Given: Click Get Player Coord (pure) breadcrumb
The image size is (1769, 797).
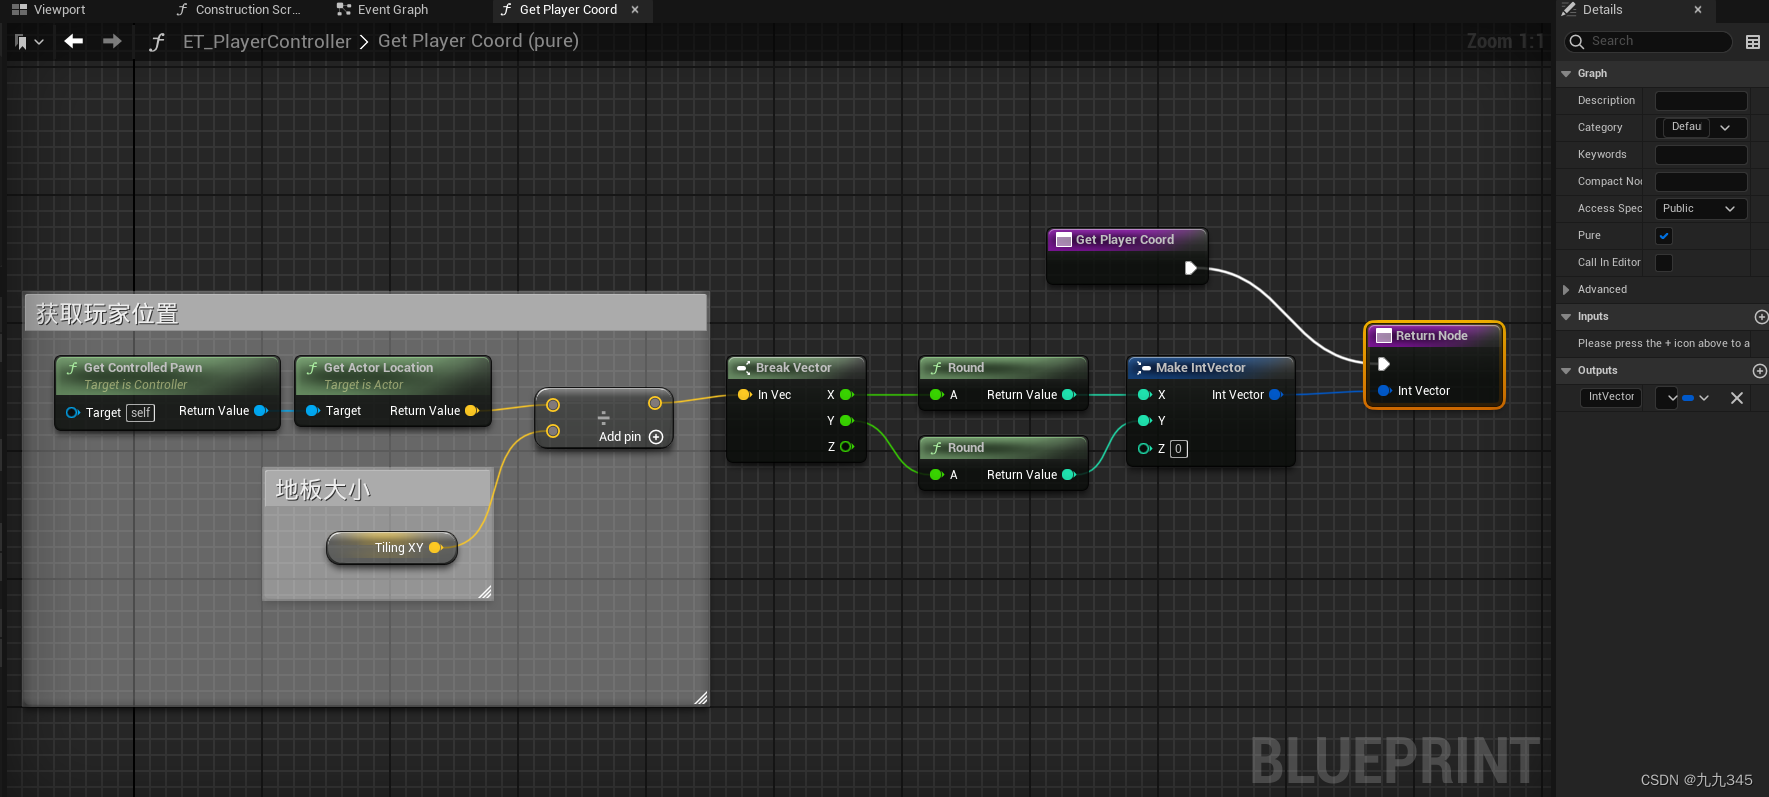Looking at the screenshot, I should (478, 41).
